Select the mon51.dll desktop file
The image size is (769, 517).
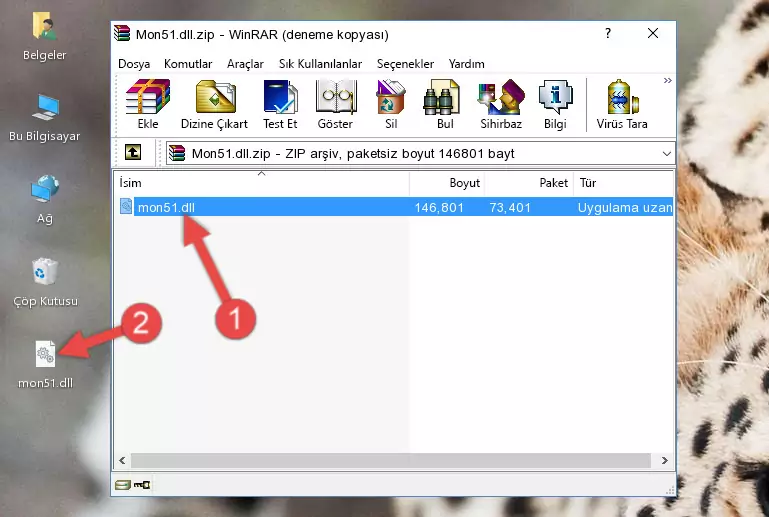[x=45, y=365]
